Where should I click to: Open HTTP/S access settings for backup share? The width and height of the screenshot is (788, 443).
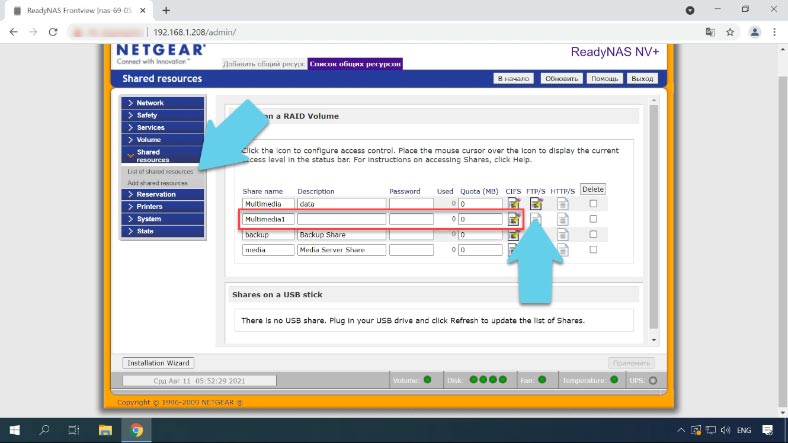[562, 235]
